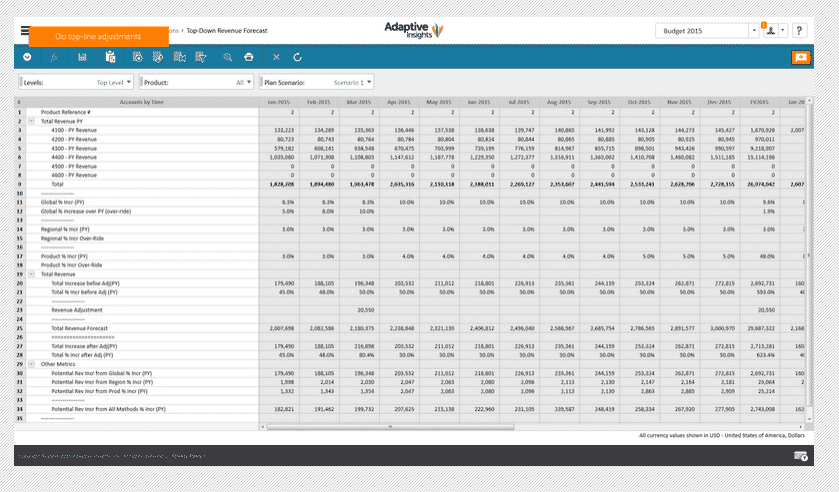Viewport: 839px width, 492px height.
Task: Open the Levels dropdown
Action: point(74,82)
